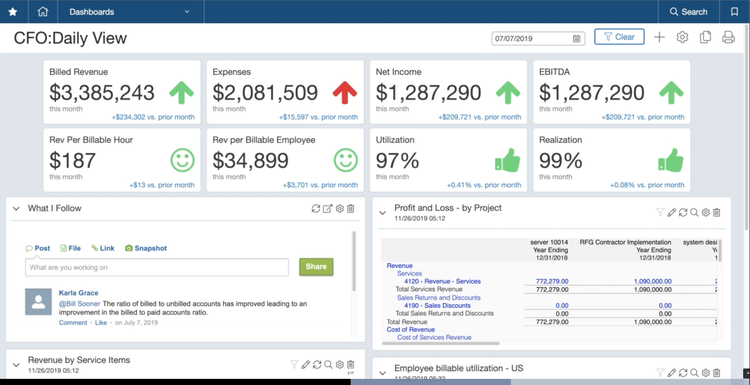Open Profit and Loss panel settings gear

tap(706, 212)
